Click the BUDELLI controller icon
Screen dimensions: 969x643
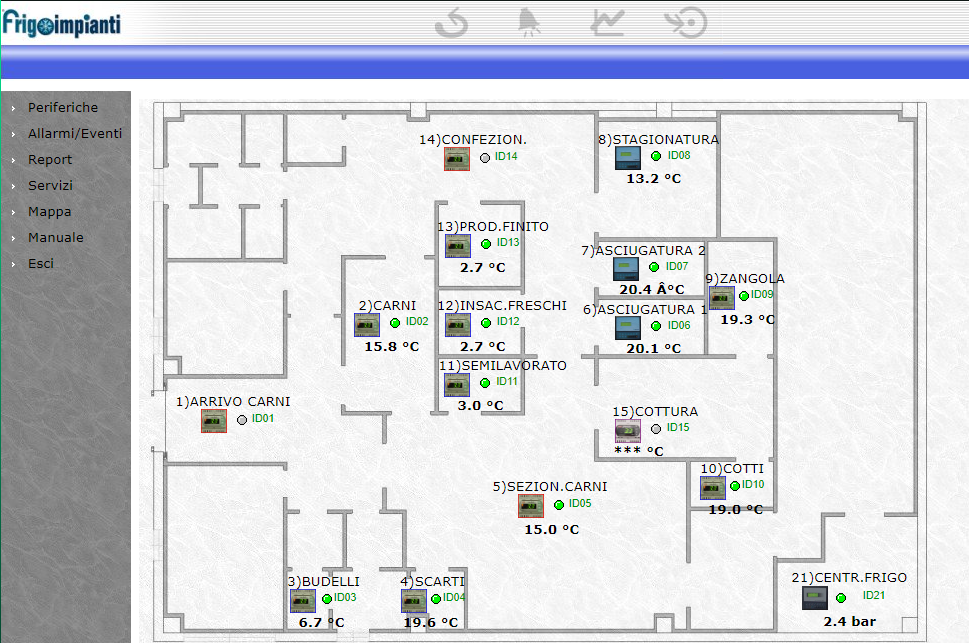(x=303, y=600)
